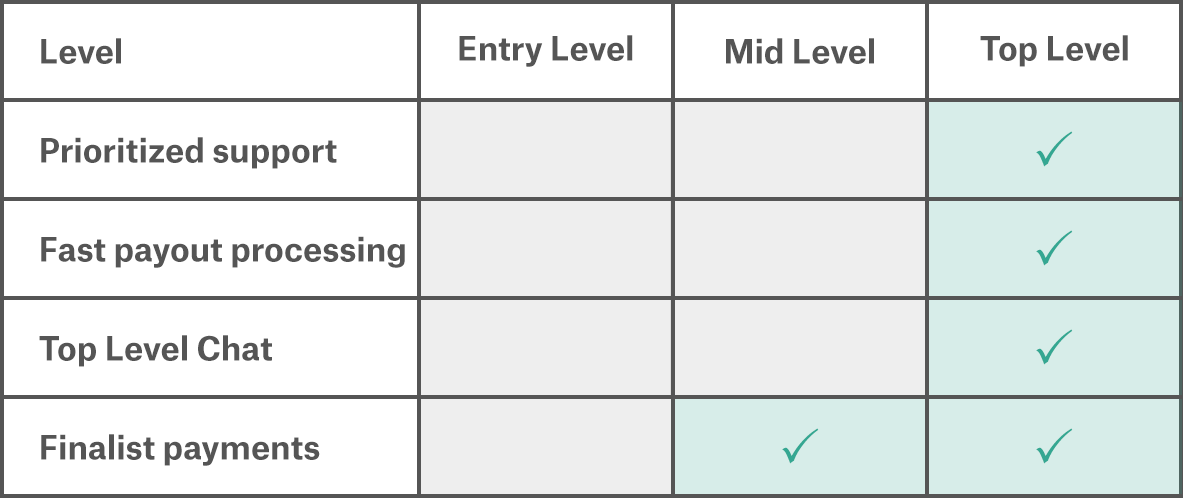Select the Mid Level column header
1183x498 pixels.
click(800, 52)
